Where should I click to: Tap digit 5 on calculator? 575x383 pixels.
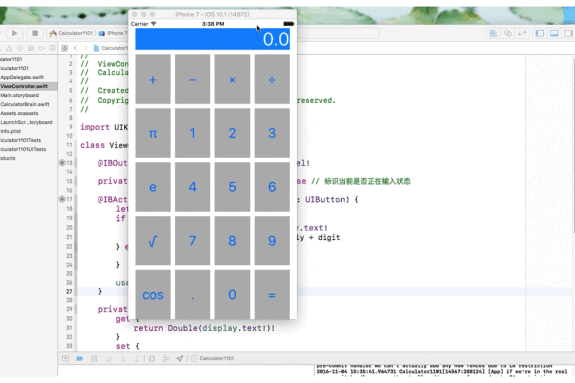click(x=232, y=187)
